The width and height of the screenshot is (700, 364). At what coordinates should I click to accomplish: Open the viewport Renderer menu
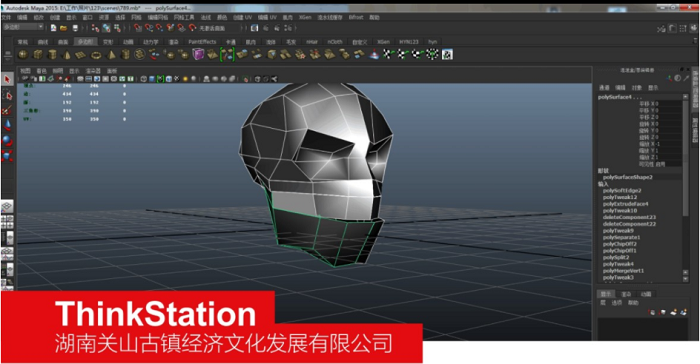click(93, 71)
